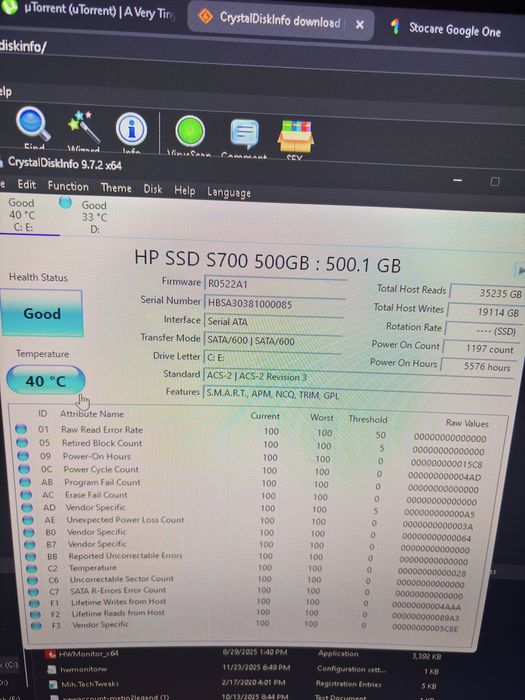Click the Attribute Name column header
This screenshot has height=700, width=525.
tap(92, 414)
